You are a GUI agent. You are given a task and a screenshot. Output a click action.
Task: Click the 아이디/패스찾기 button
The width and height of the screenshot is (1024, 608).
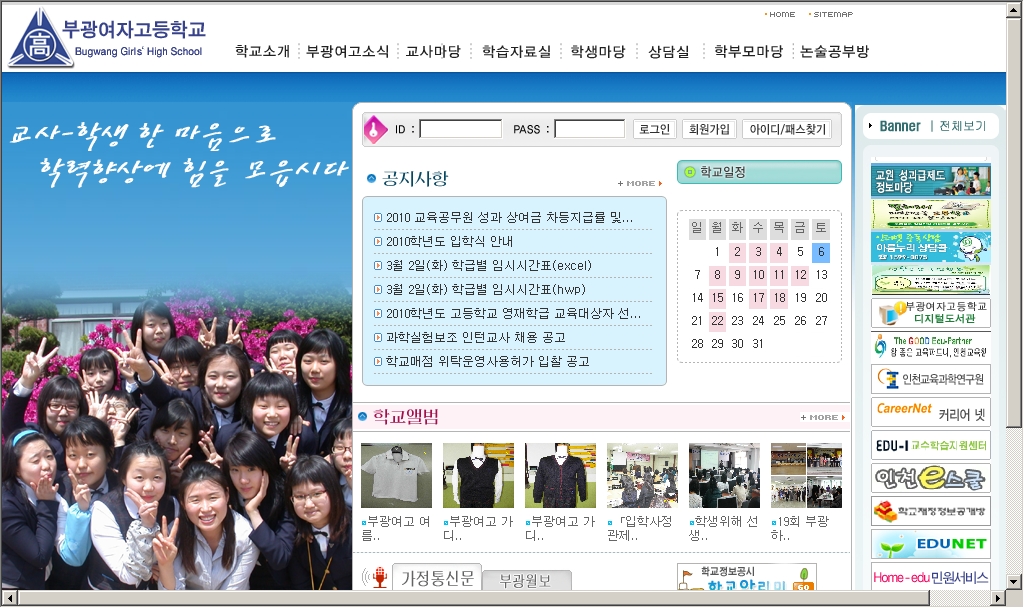tap(787, 129)
